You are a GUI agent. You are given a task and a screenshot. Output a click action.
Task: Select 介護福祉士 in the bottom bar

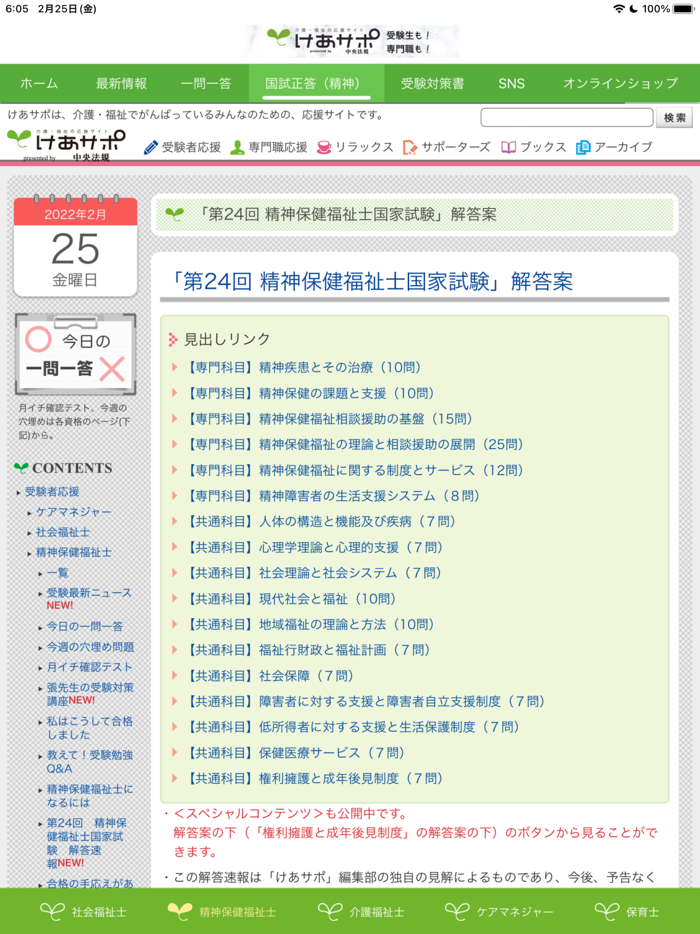coord(361,911)
